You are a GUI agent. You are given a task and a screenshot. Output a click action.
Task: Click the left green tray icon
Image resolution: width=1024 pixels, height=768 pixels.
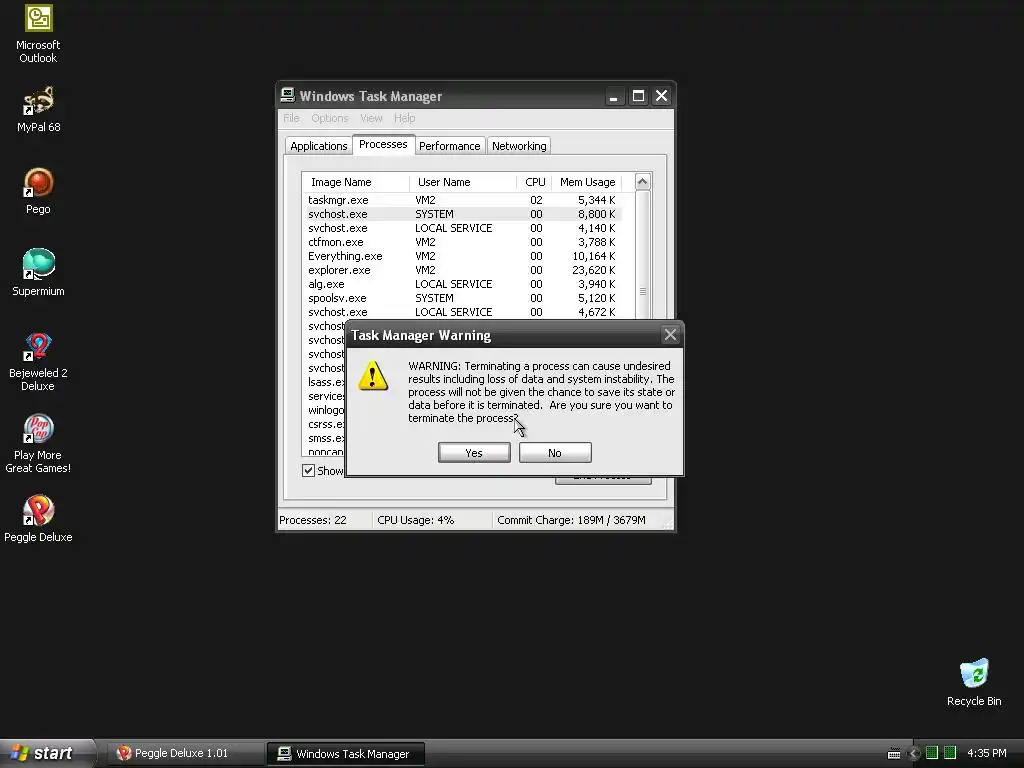click(932, 753)
